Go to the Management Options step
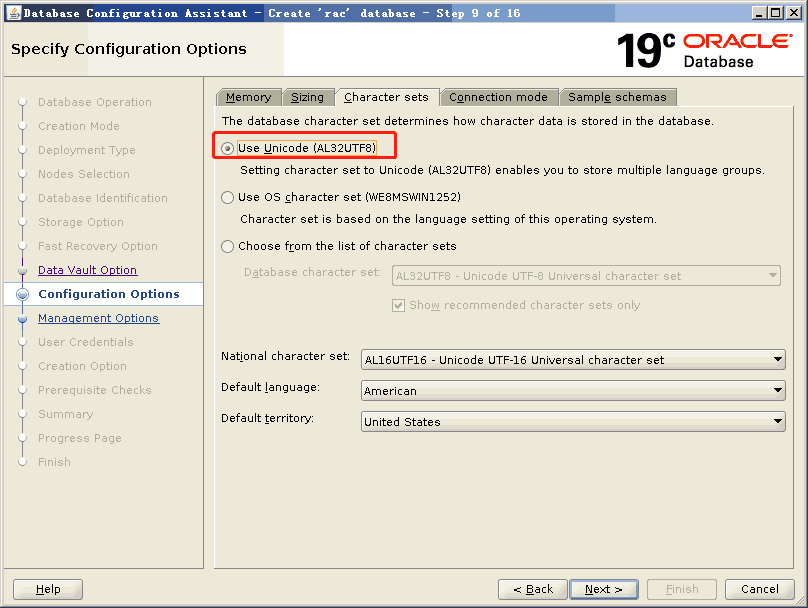Screen dimensions: 808x608 (98, 318)
